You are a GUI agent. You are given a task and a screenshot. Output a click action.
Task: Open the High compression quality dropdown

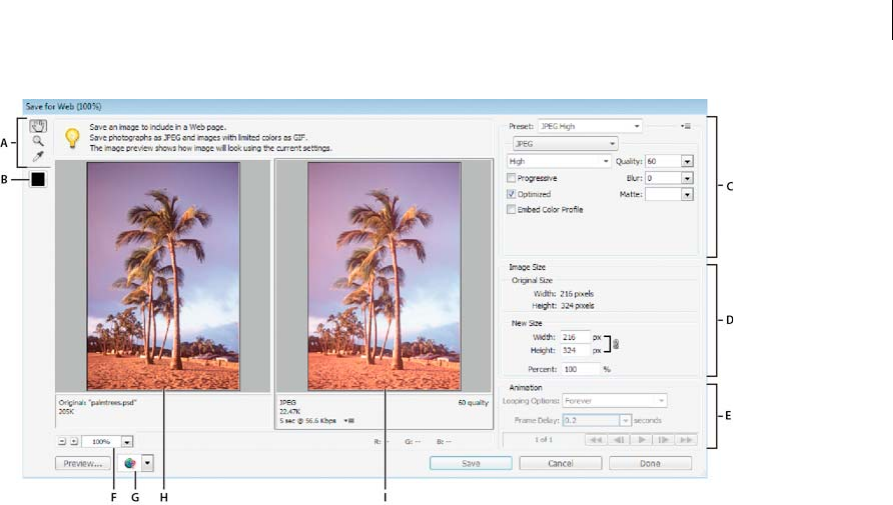tap(559, 161)
